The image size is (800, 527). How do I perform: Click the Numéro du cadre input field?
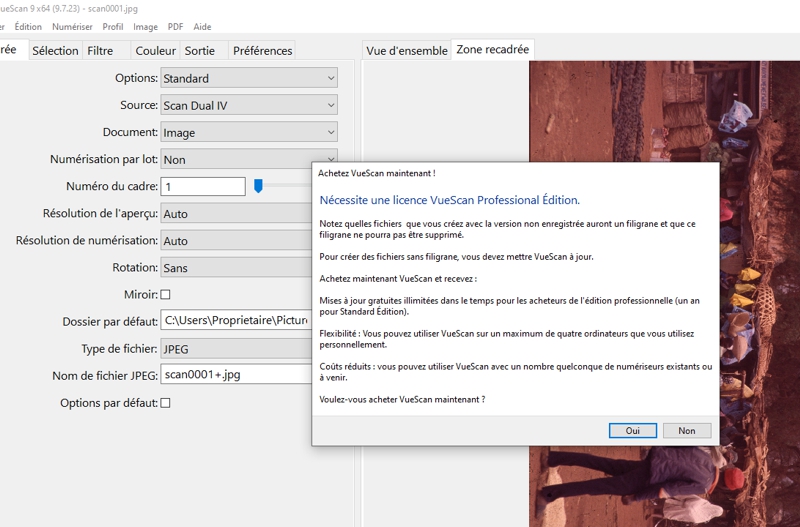point(203,186)
